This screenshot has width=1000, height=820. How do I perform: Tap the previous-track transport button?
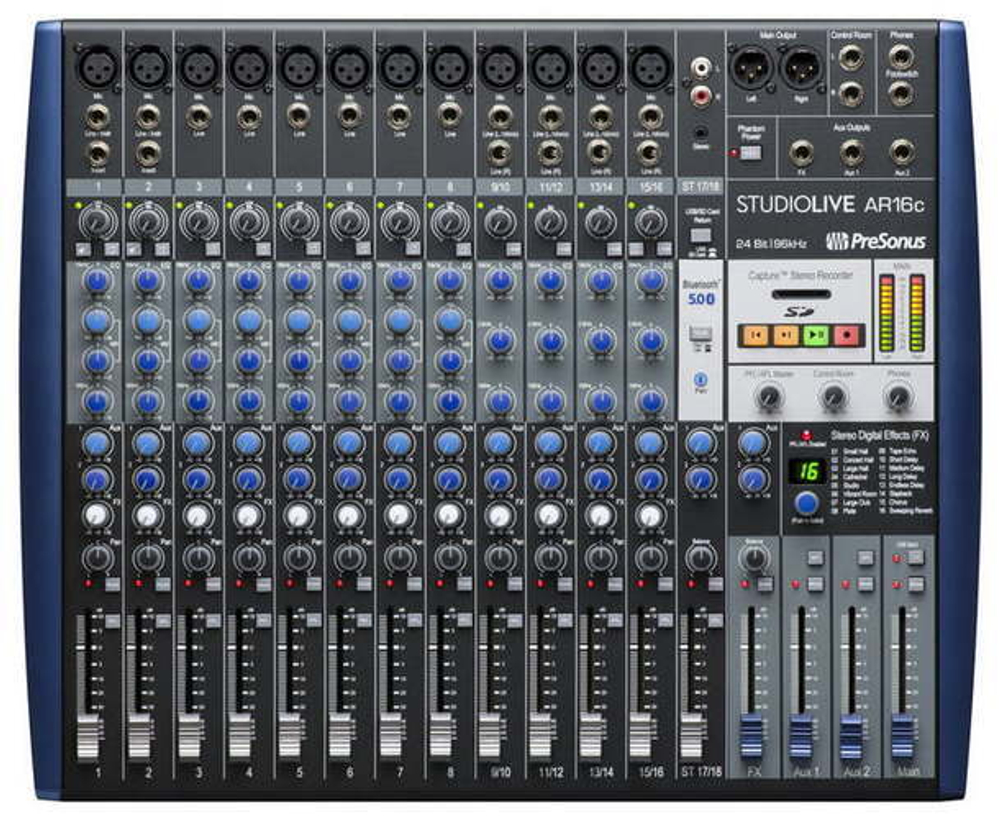[x=755, y=333]
